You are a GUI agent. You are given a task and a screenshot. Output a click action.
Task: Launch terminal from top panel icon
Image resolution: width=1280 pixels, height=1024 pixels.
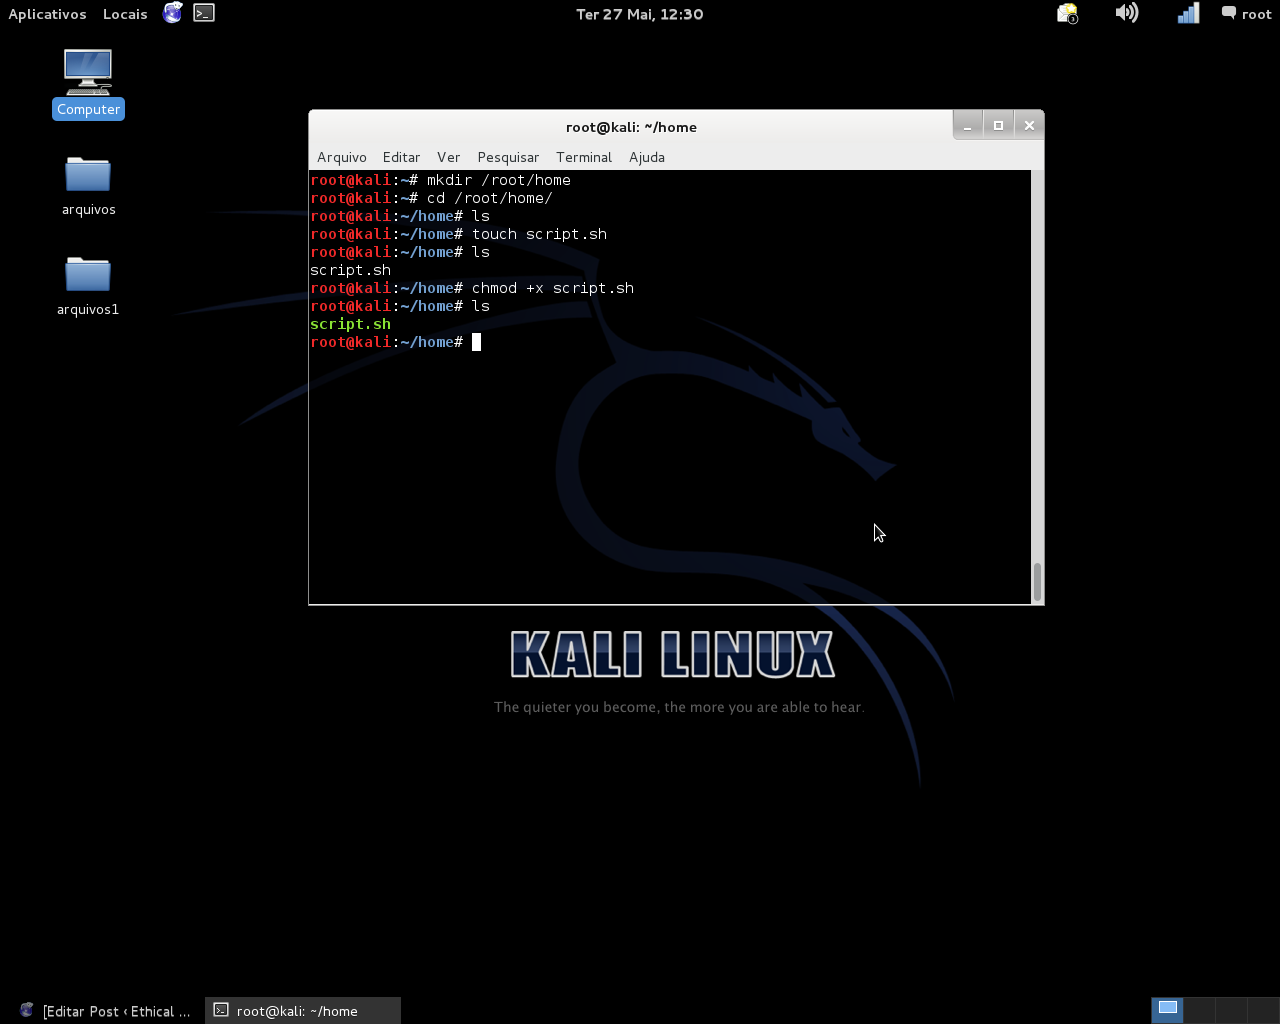204,13
